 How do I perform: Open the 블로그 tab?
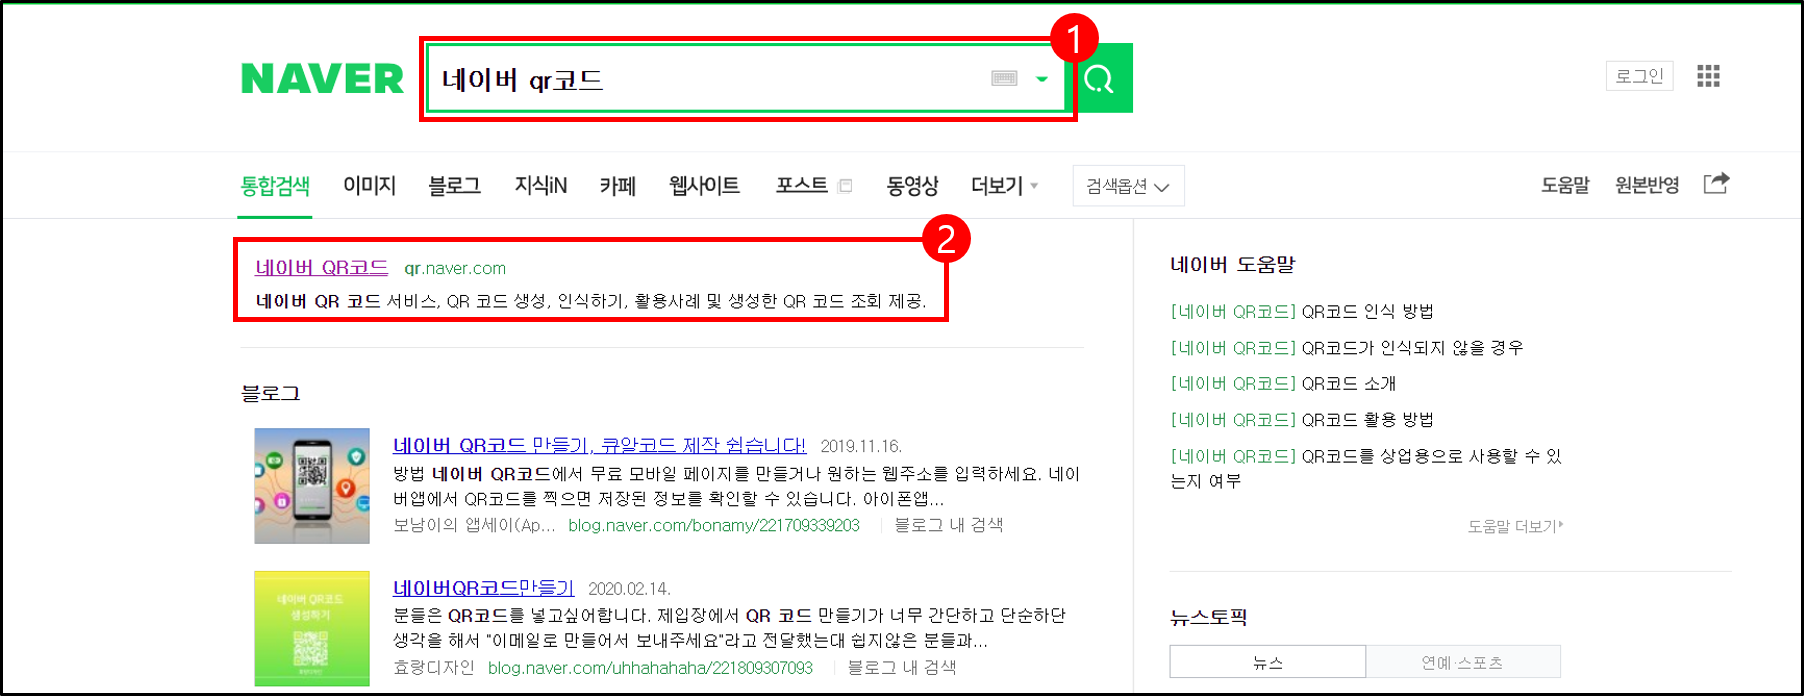click(455, 186)
